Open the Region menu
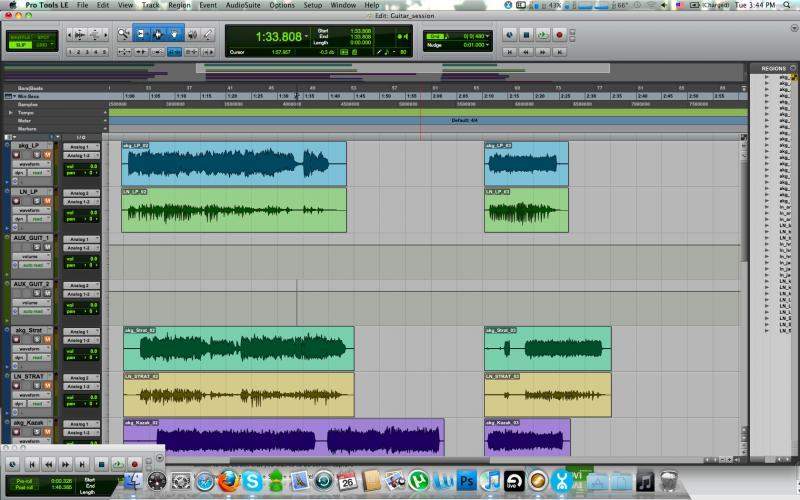This screenshot has height=500, width=800. pyautogui.click(x=179, y=5)
